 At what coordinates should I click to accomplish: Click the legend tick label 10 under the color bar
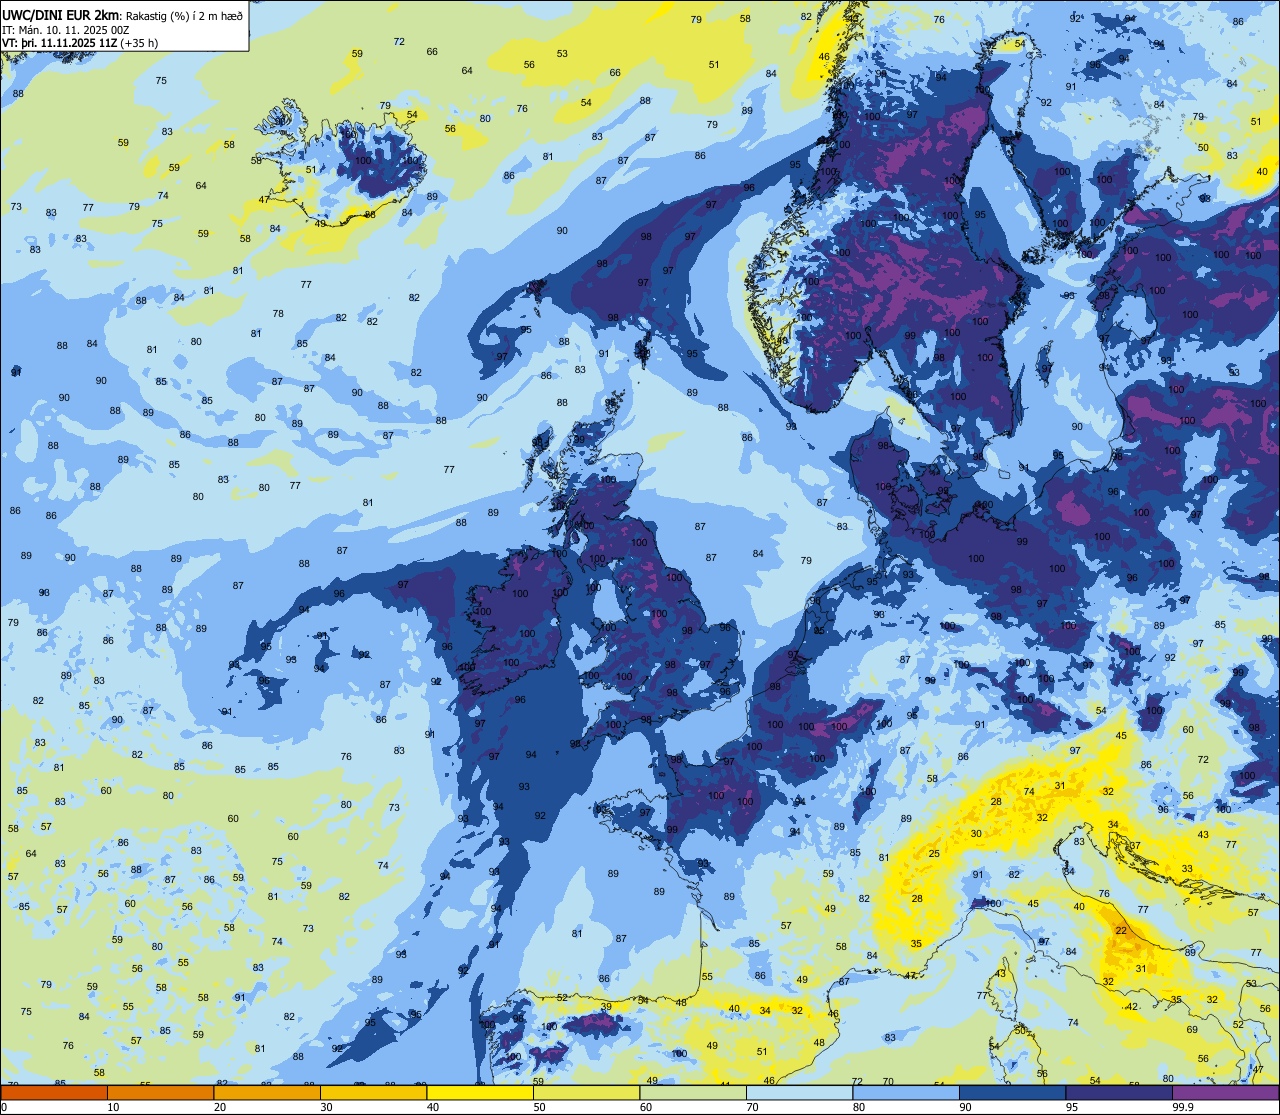pyautogui.click(x=113, y=1107)
